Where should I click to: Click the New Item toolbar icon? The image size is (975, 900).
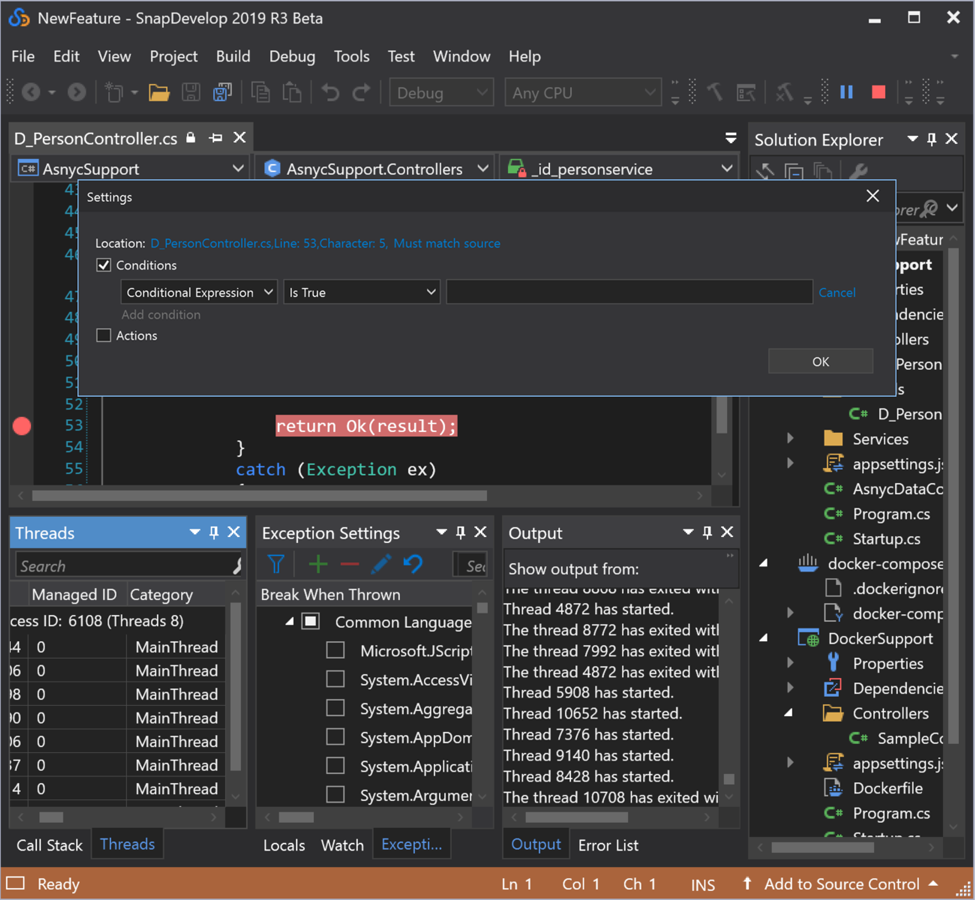(114, 93)
